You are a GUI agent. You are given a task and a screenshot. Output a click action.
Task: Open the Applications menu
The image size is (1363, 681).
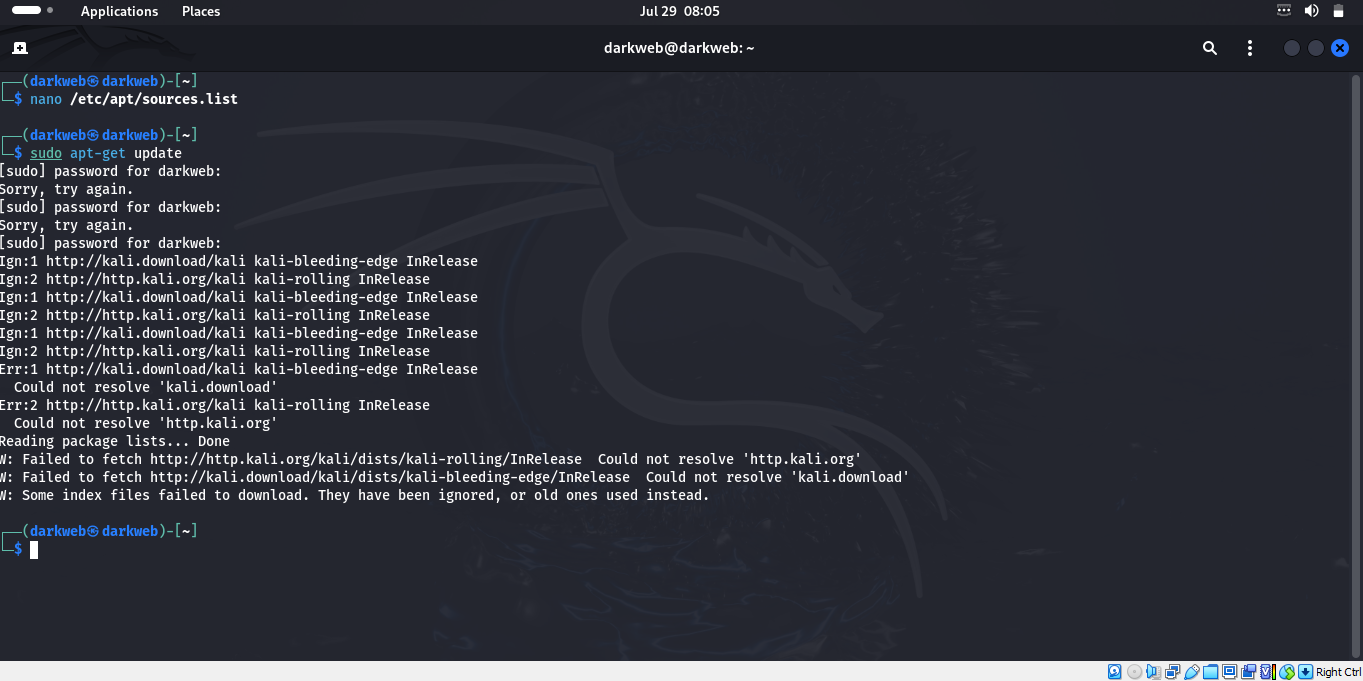point(119,11)
